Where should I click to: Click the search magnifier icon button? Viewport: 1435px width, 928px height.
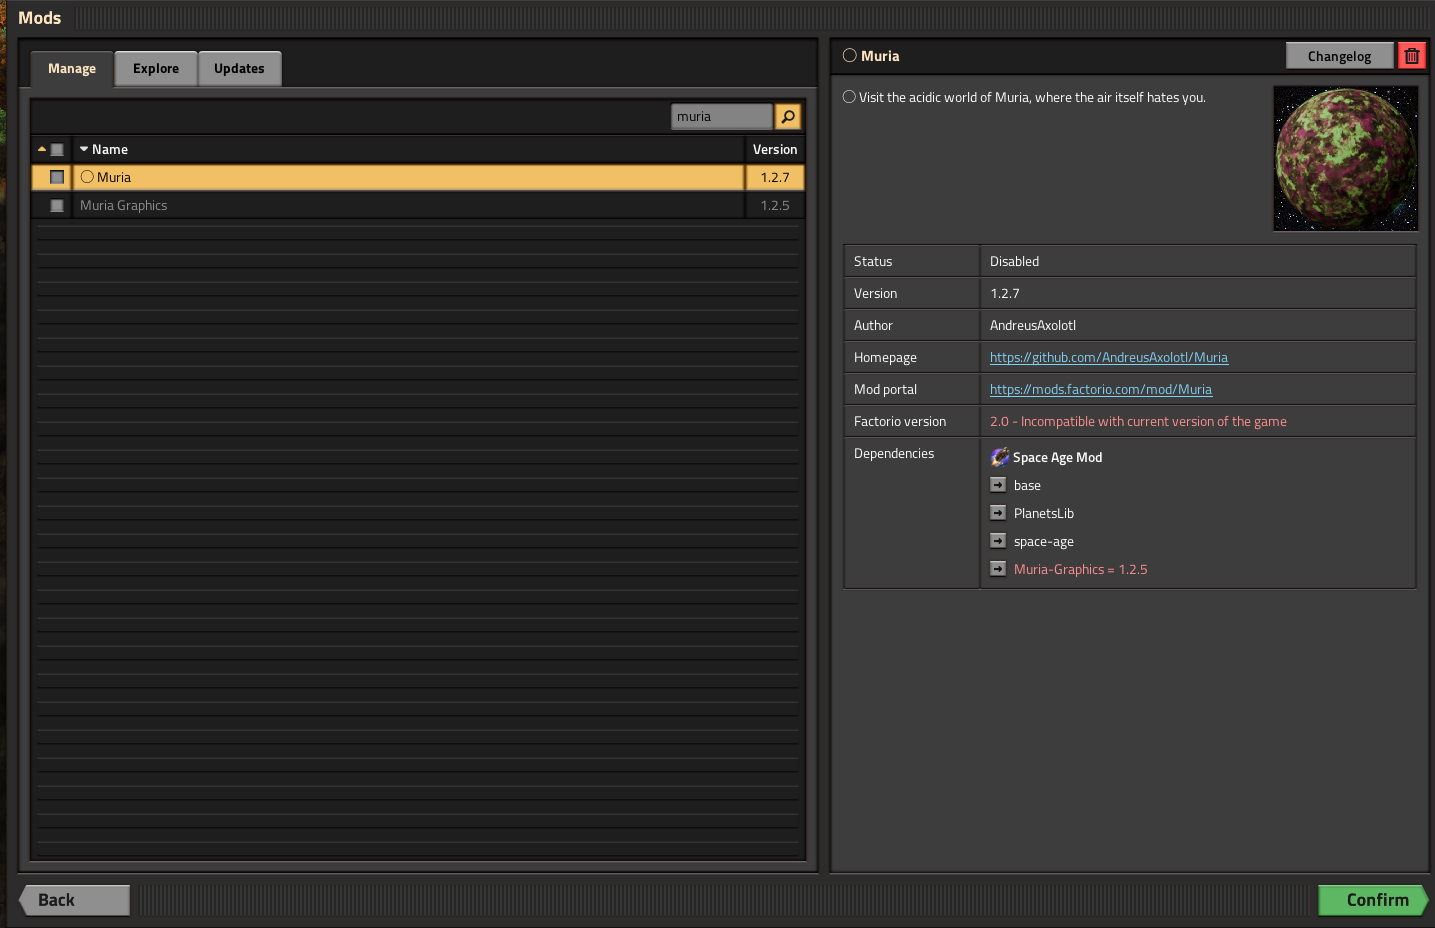coord(788,117)
